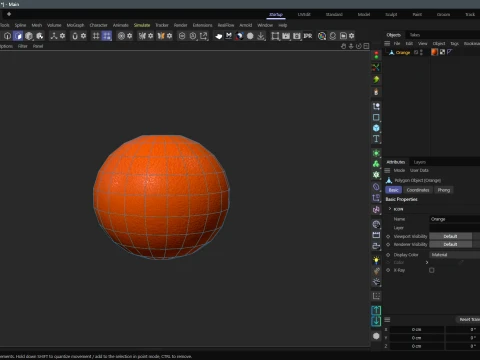Image resolution: width=480 pixels, height=360 pixels.
Task: Open the Display Color Material dropdown
Action: coord(455,255)
